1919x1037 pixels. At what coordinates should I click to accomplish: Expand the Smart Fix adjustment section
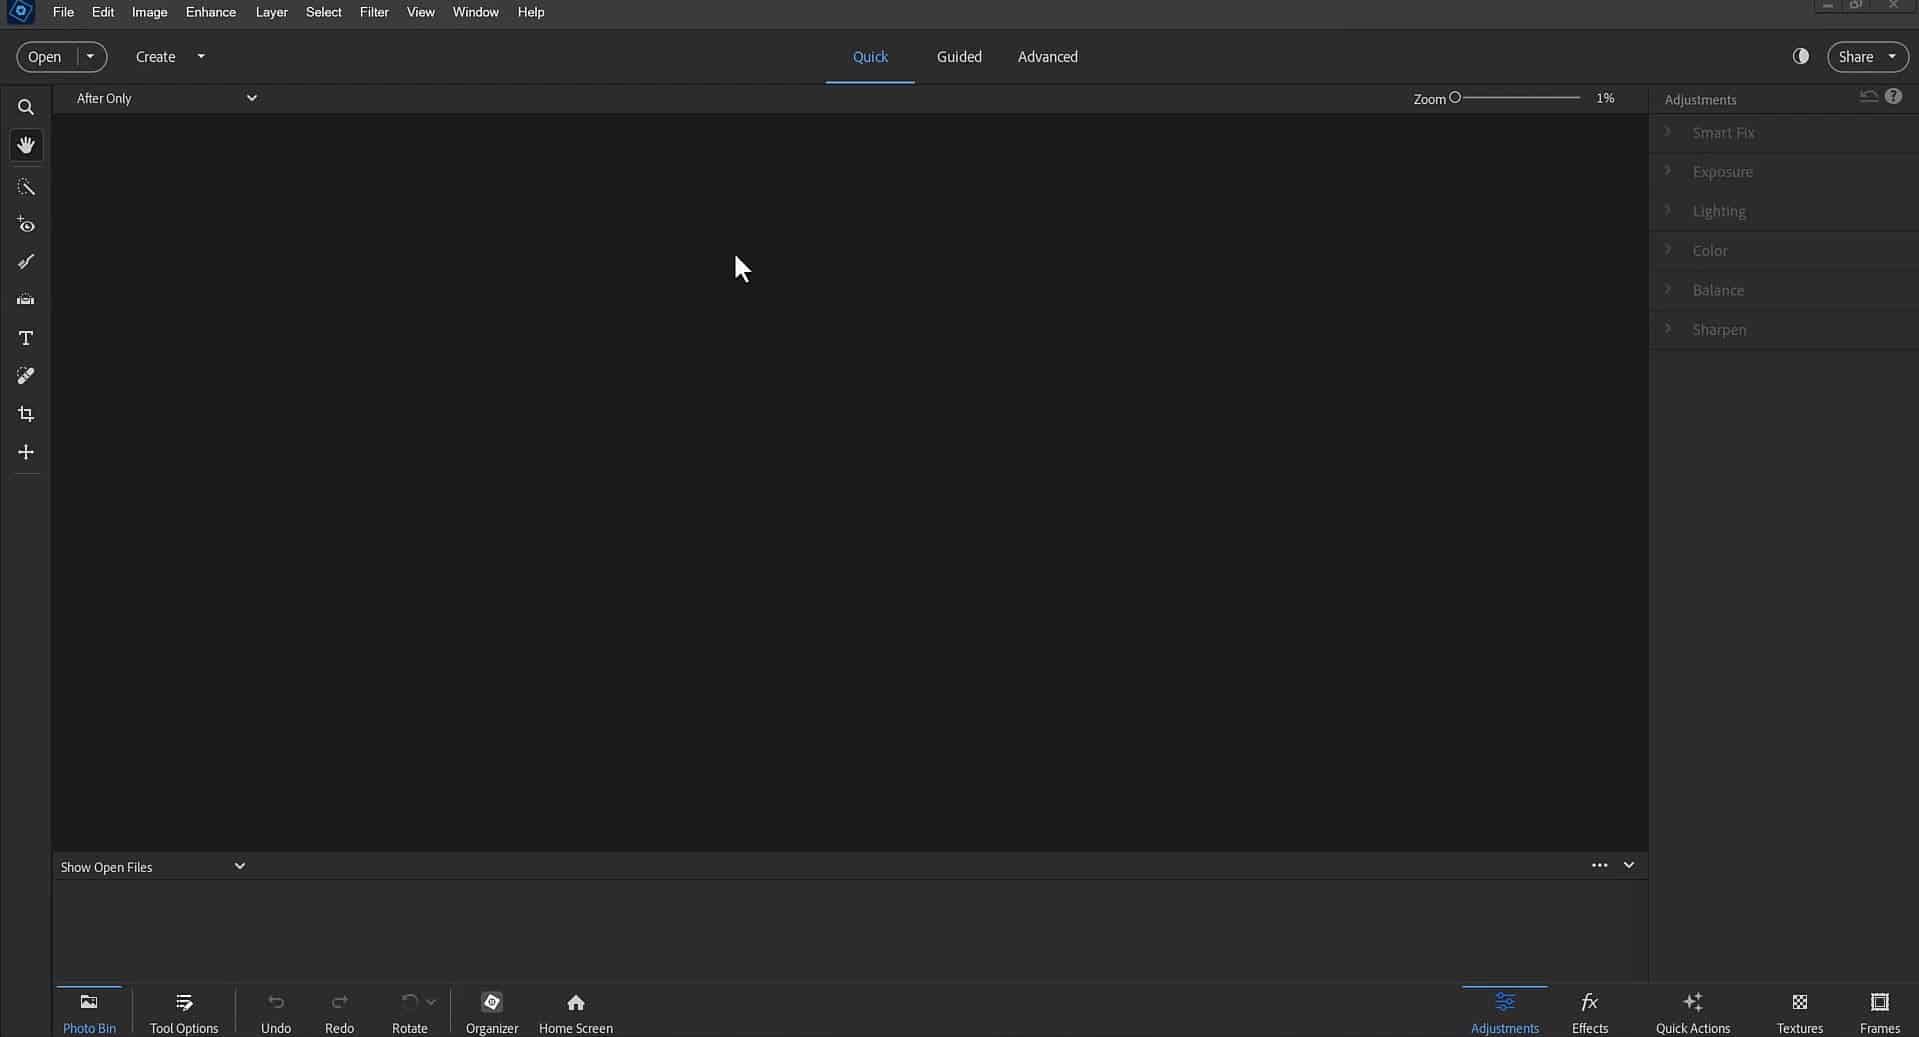click(x=1722, y=133)
